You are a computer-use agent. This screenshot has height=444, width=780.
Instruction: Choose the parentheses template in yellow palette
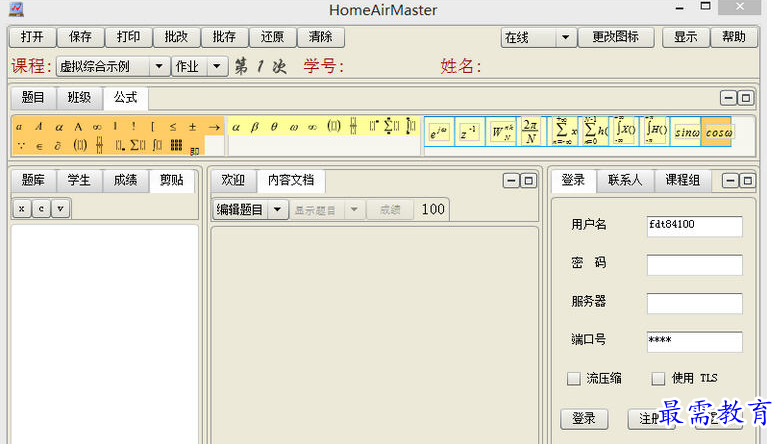point(334,126)
